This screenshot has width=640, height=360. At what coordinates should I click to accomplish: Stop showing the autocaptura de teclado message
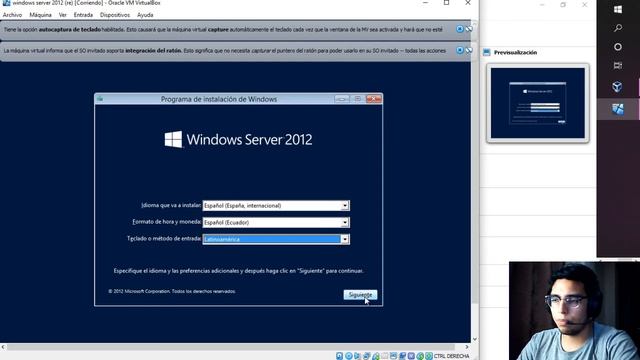click(469, 29)
